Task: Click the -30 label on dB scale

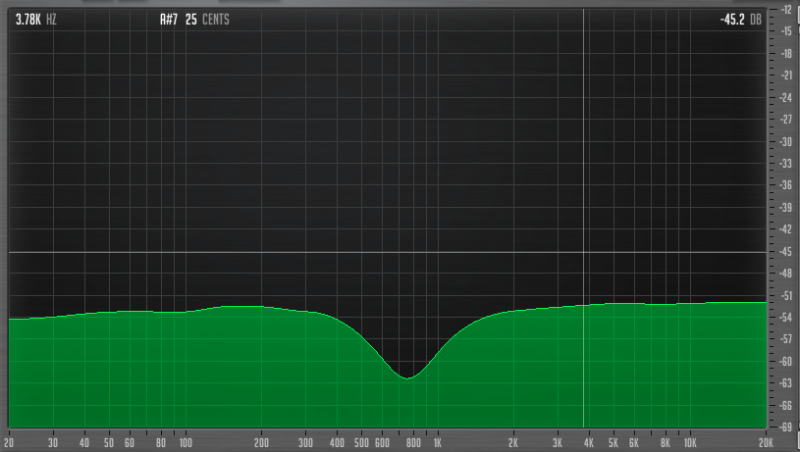Action: (x=786, y=142)
